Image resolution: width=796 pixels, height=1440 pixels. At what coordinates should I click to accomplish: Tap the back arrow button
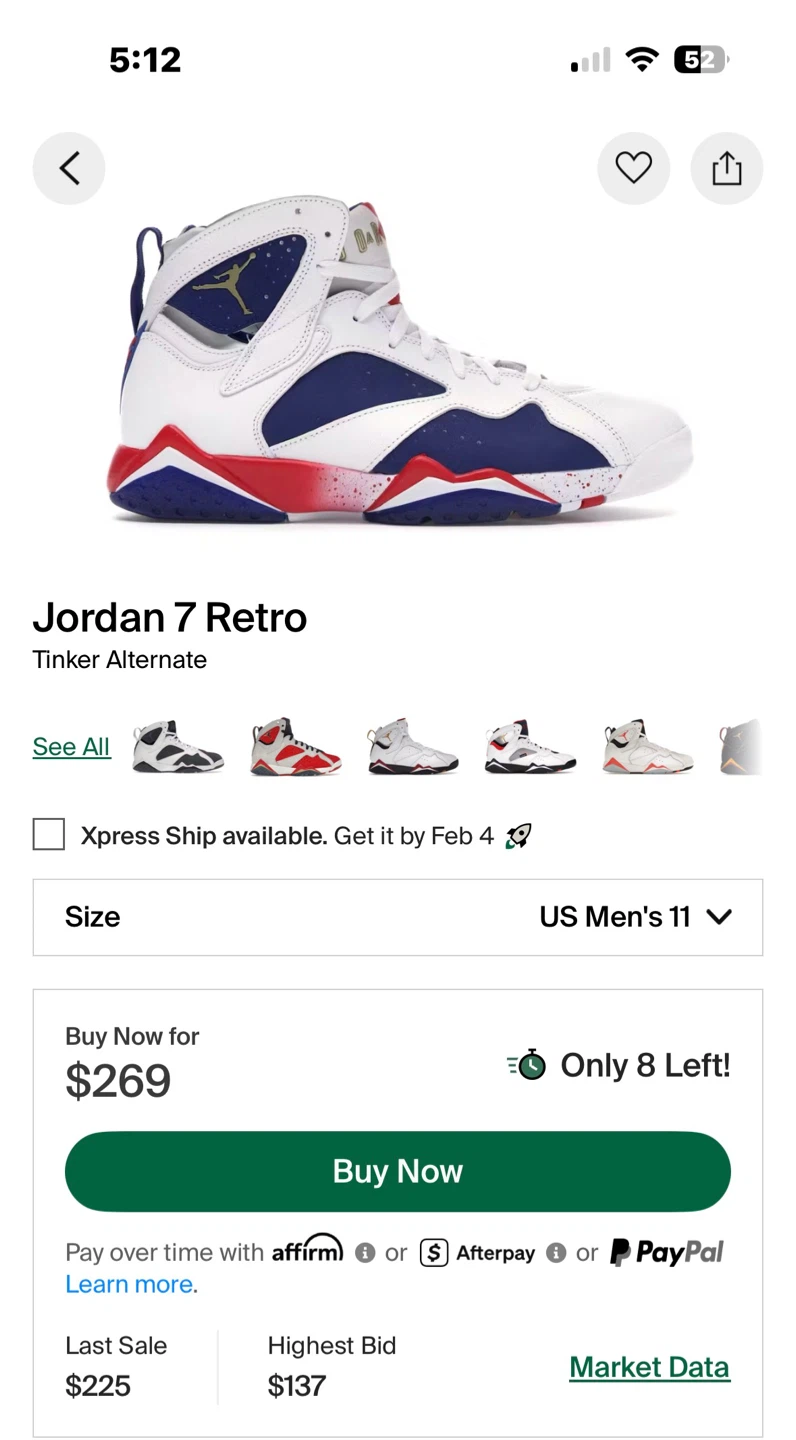tap(69, 168)
